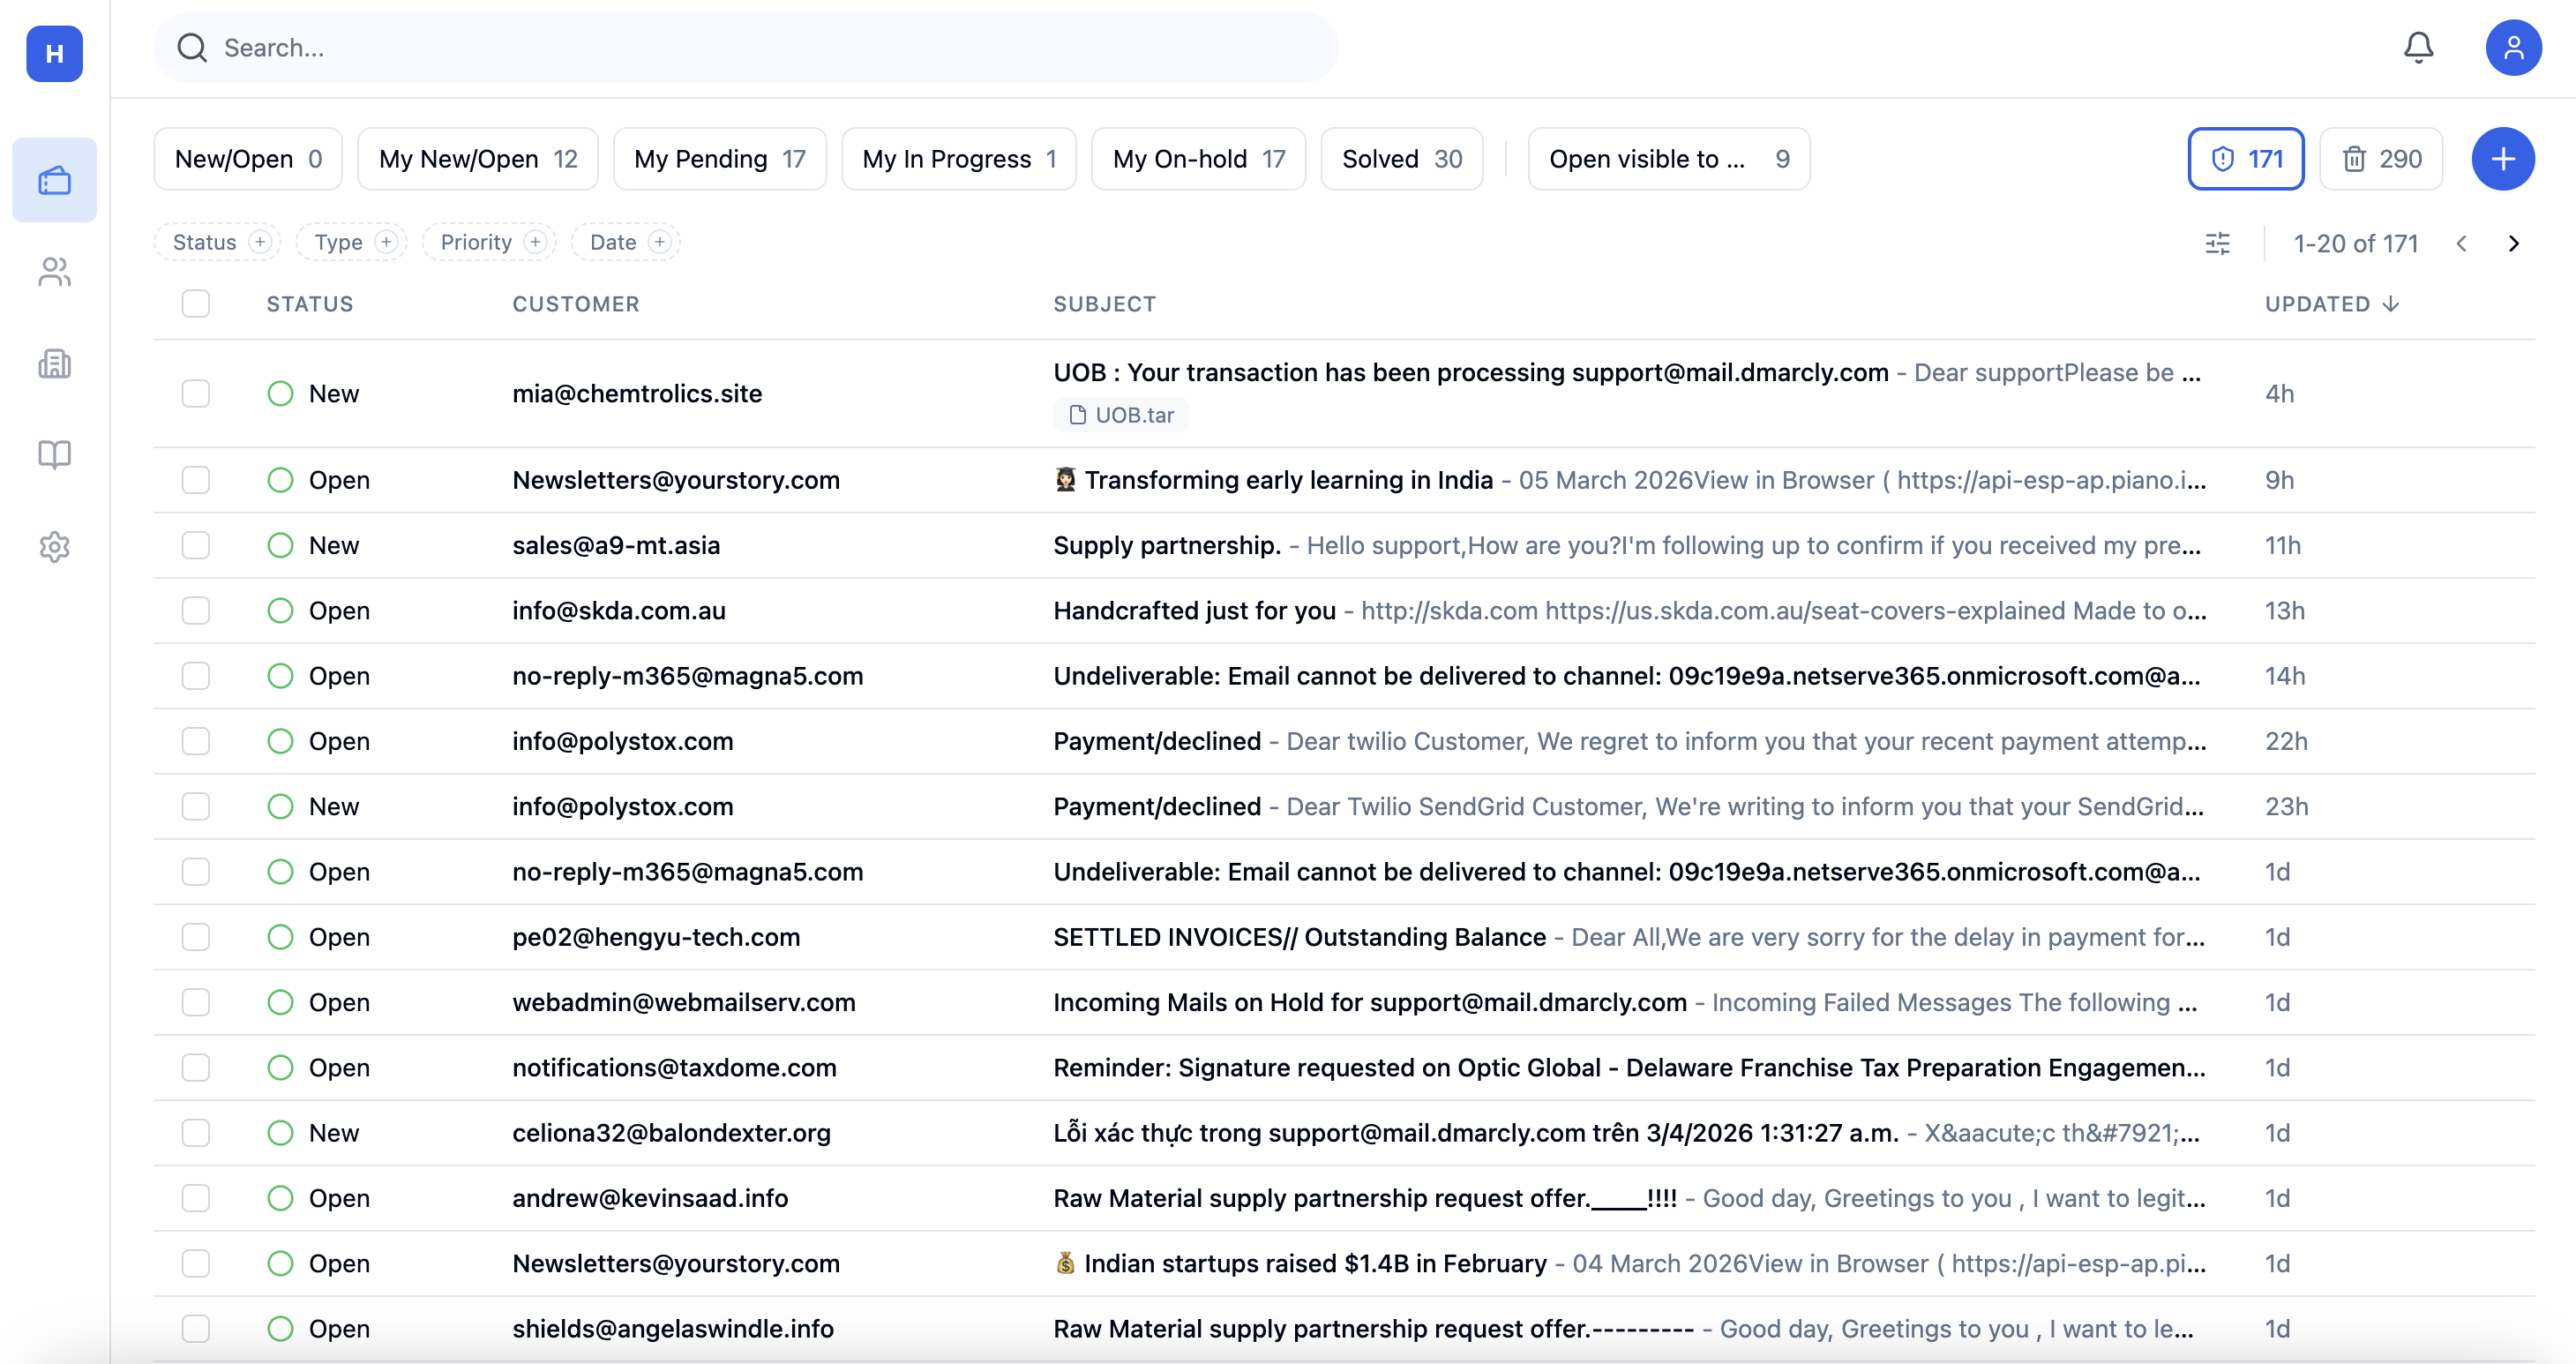The width and height of the screenshot is (2576, 1364).
Task: Open Settings via the gear icon
Action: click(x=54, y=546)
